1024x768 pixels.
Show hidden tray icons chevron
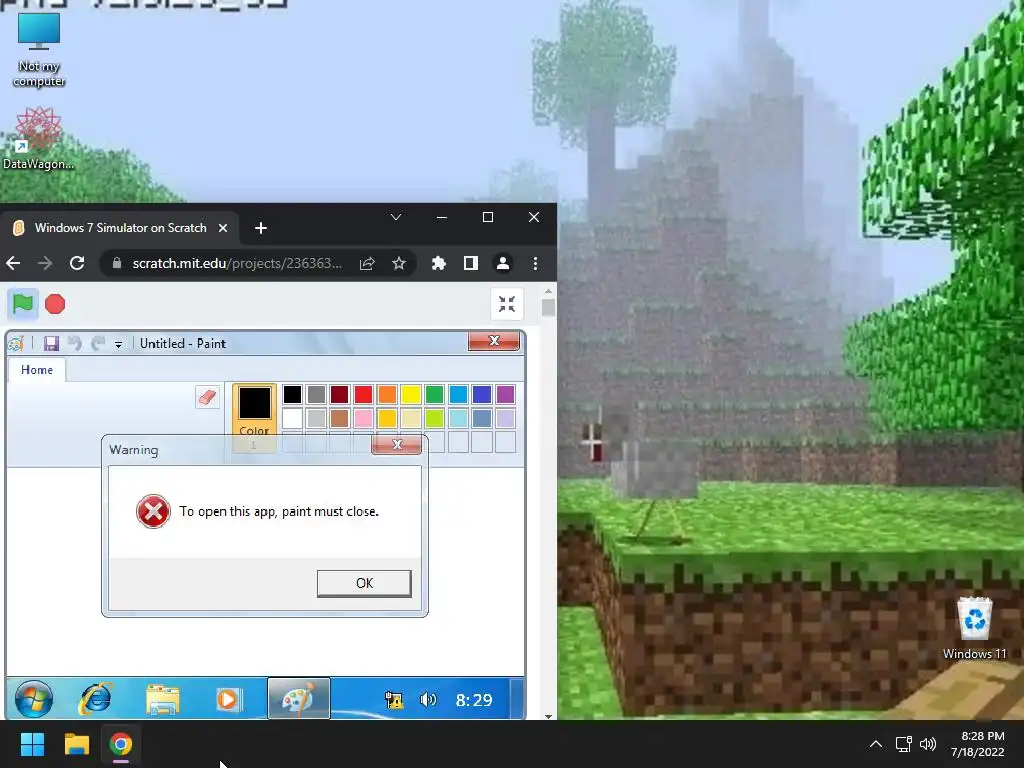tap(876, 744)
